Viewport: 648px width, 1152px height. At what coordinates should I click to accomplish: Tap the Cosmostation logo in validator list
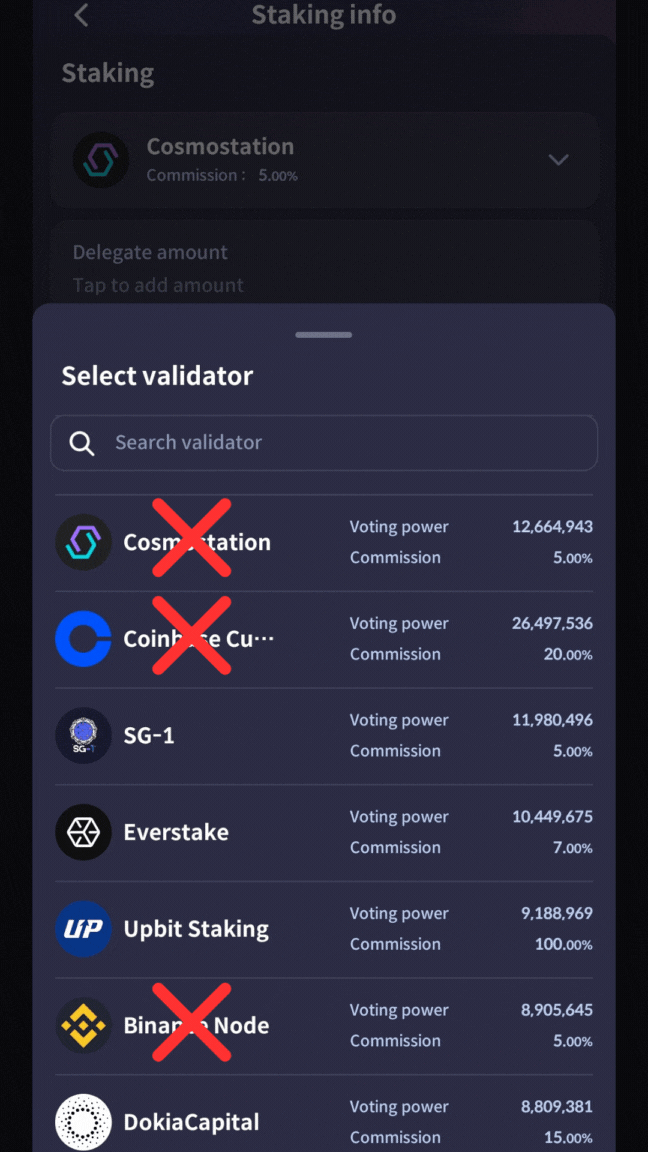click(x=83, y=542)
